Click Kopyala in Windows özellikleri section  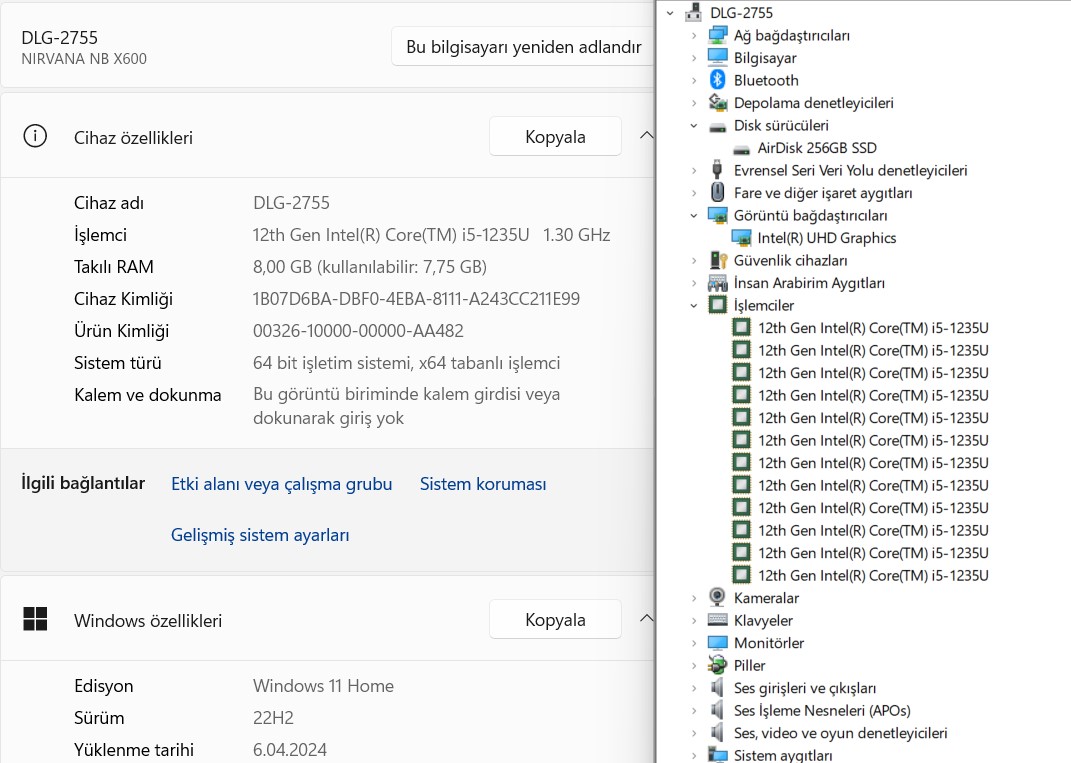click(x=555, y=620)
